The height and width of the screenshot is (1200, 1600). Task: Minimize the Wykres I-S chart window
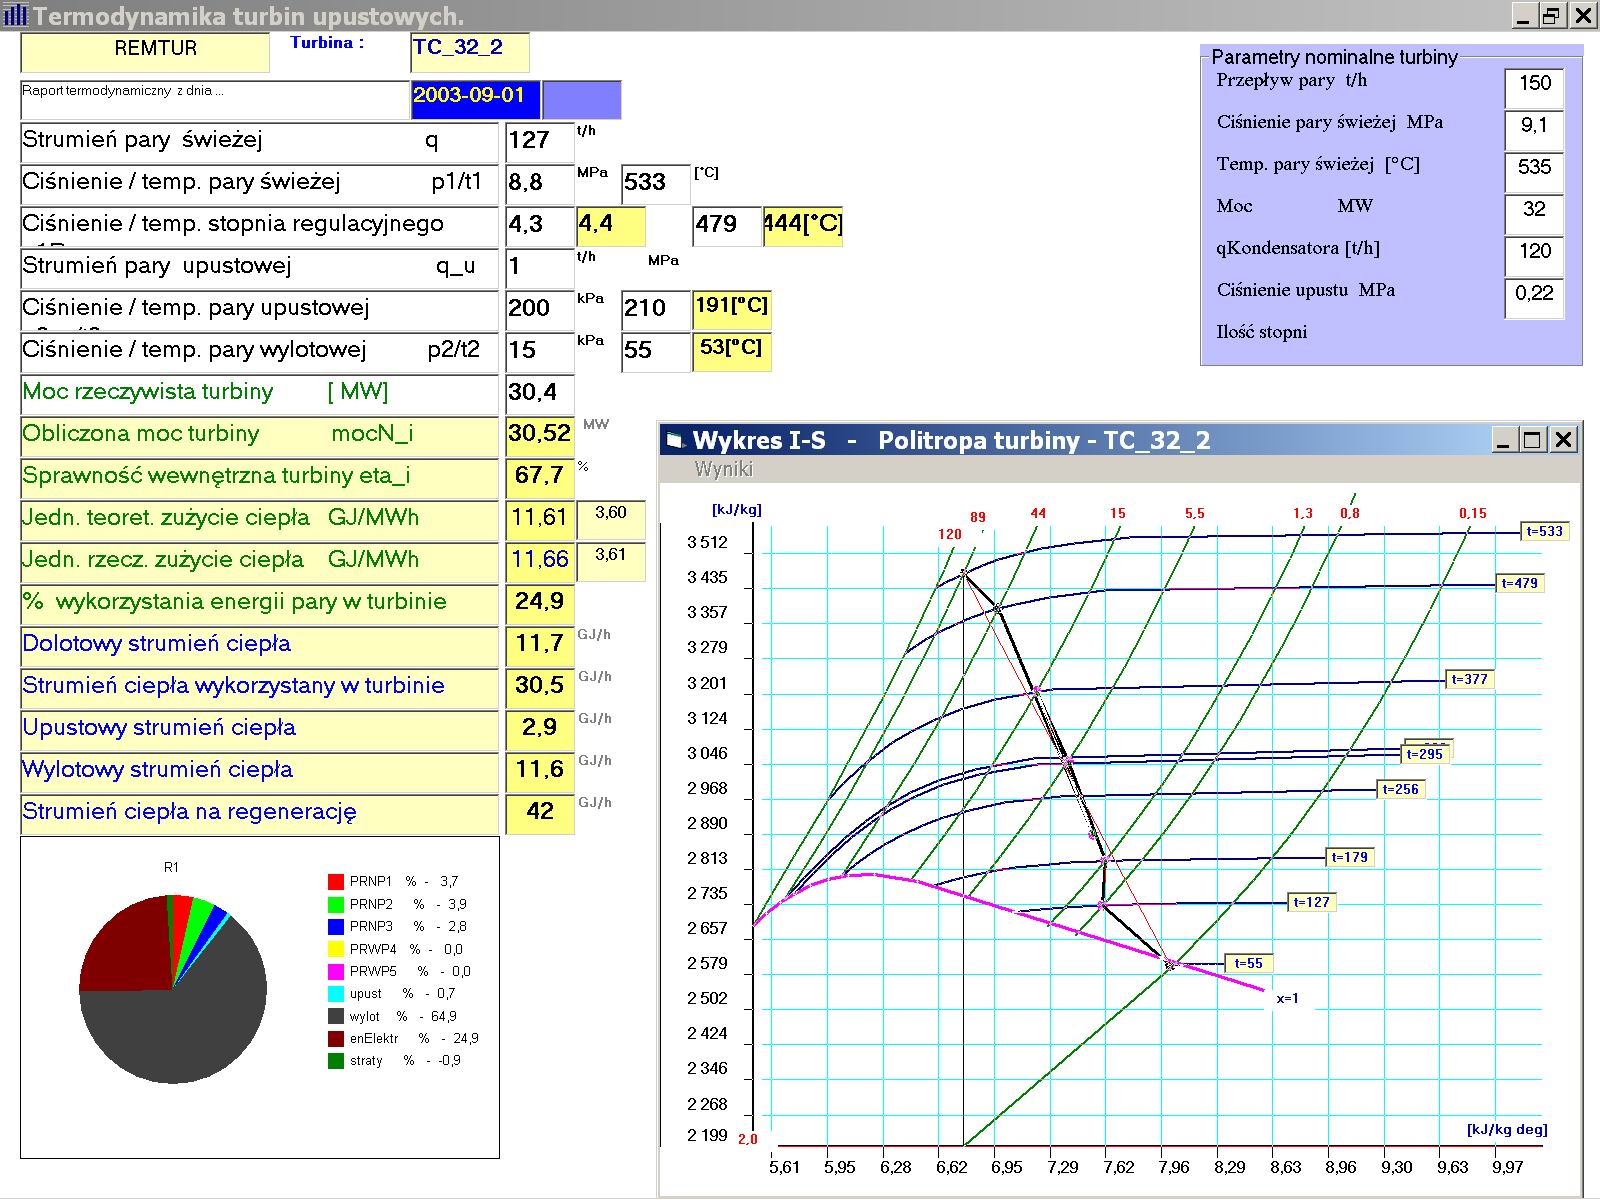click(x=1503, y=440)
